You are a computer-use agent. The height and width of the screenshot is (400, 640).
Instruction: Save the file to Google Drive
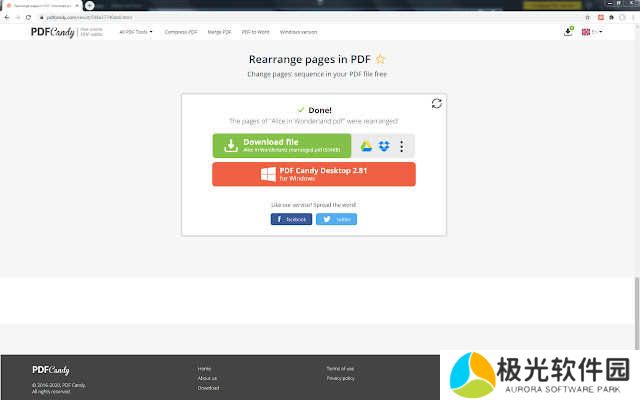(367, 147)
